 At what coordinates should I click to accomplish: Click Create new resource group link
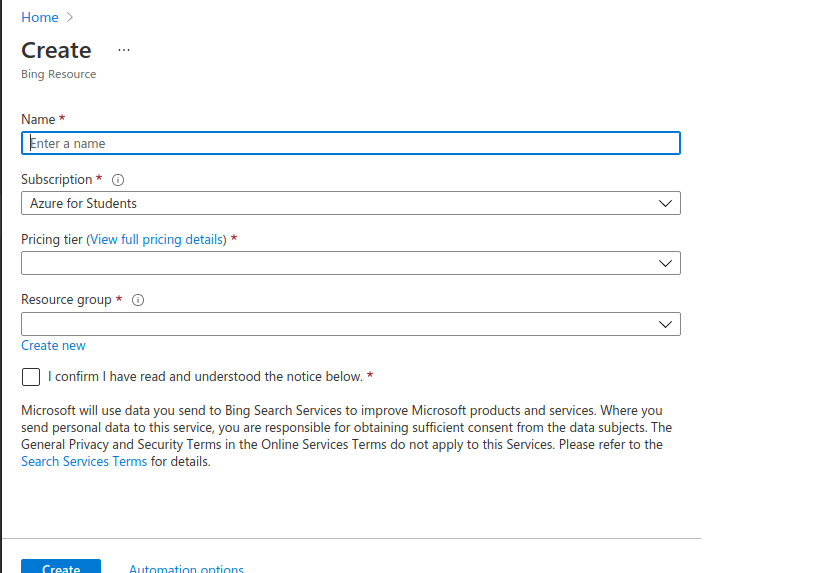coord(53,345)
